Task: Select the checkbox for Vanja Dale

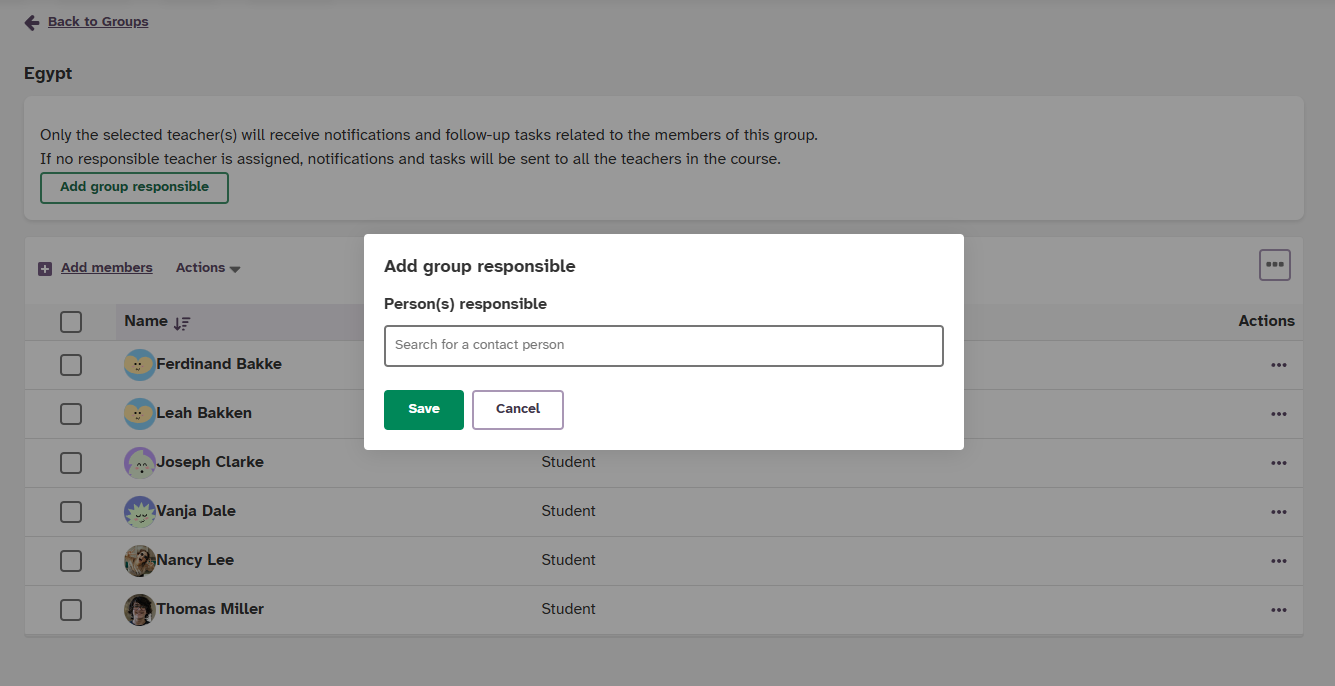Action: pos(71,511)
